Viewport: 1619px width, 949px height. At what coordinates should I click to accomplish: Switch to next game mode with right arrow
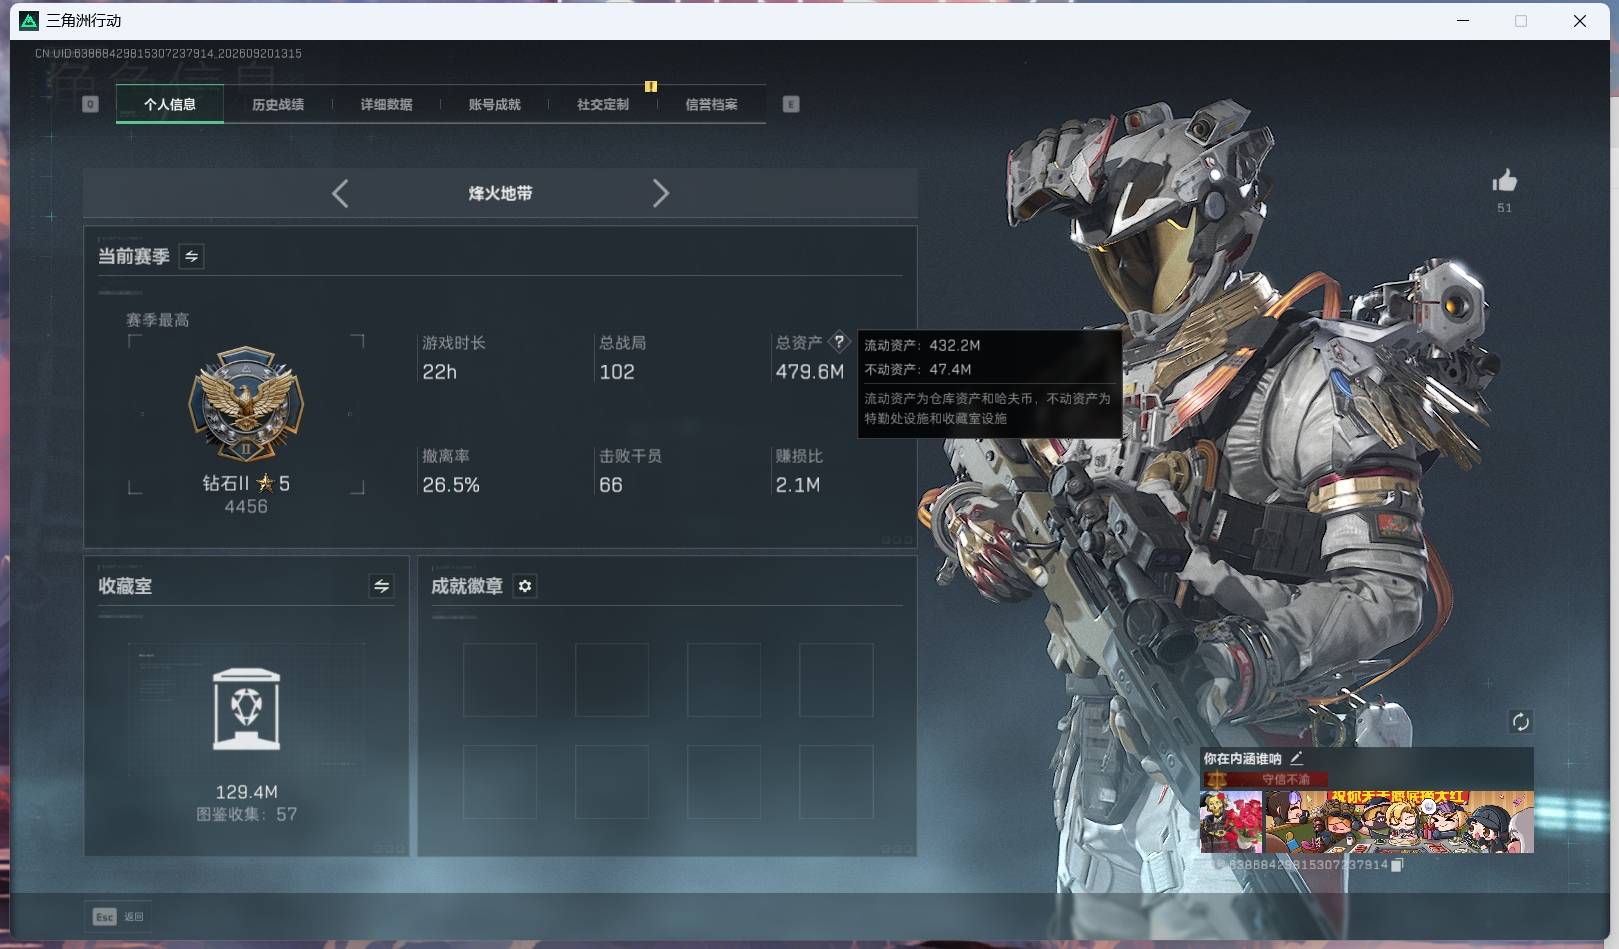(660, 193)
